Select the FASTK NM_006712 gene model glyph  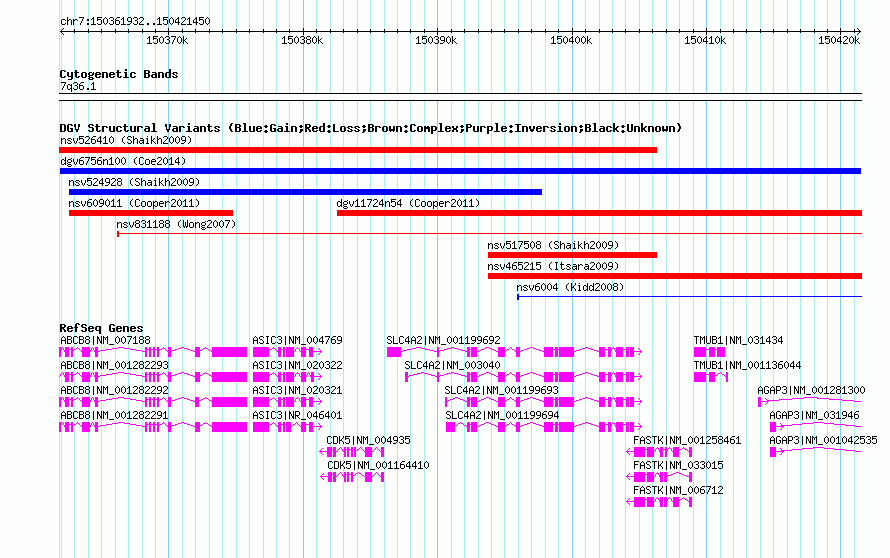[x=659, y=502]
